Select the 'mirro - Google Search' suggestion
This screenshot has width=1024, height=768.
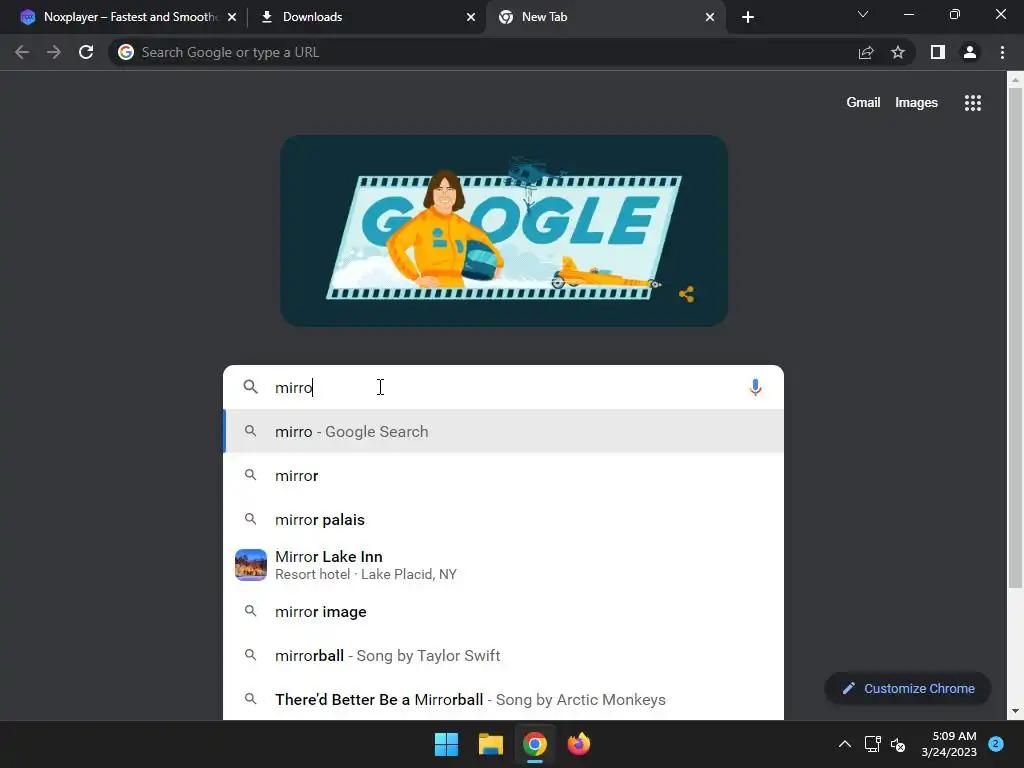point(503,432)
